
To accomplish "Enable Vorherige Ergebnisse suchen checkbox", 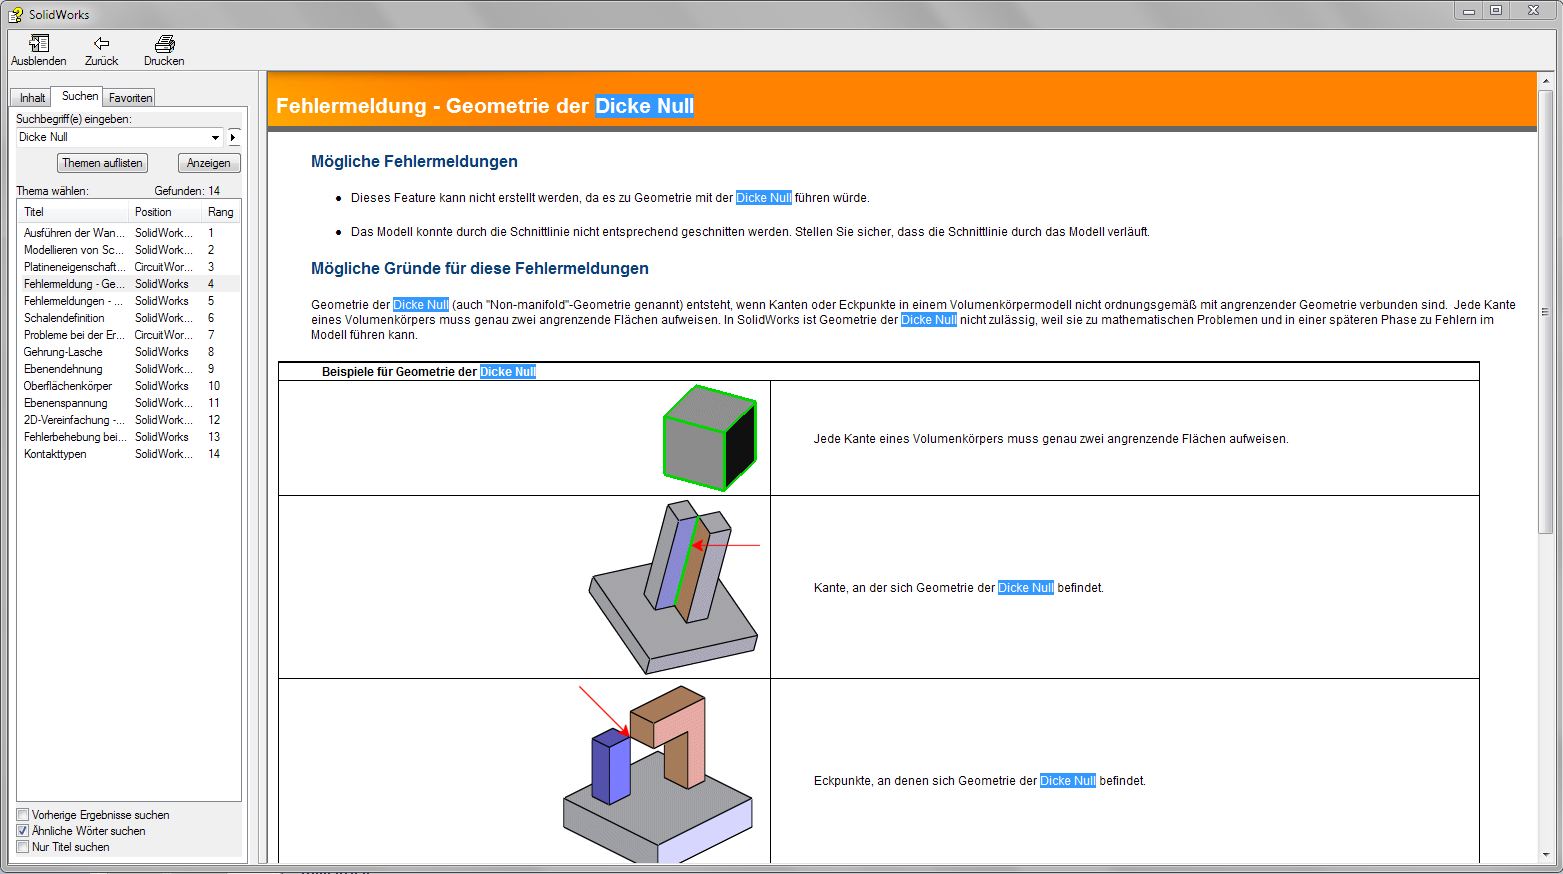I will pos(23,815).
